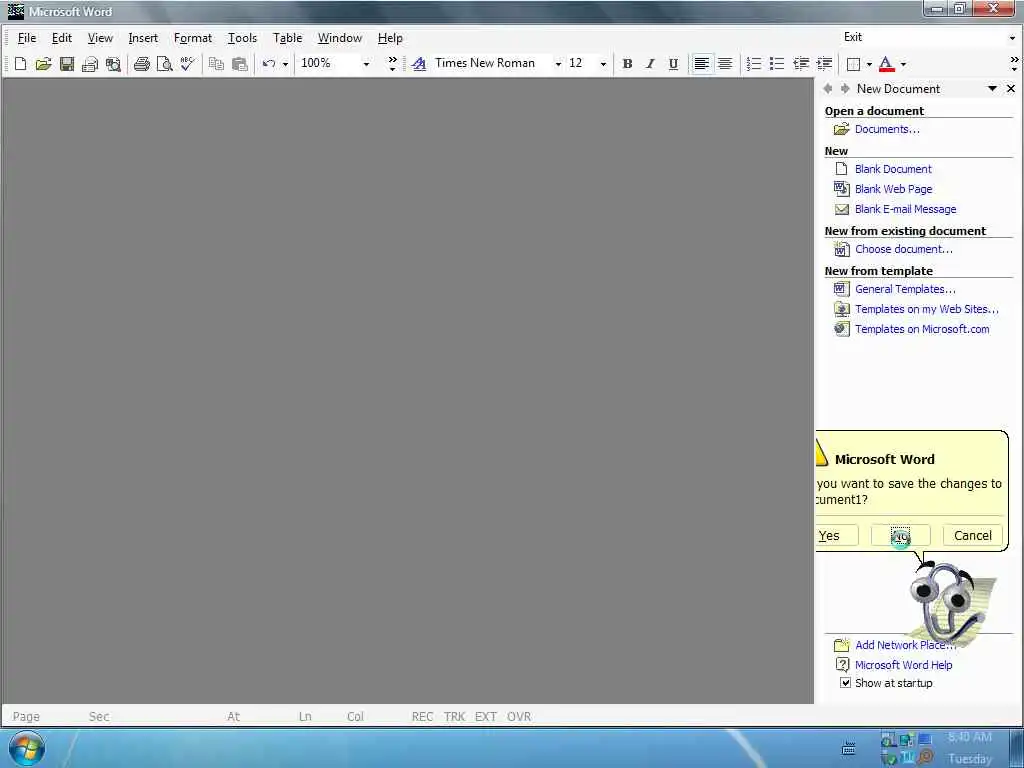1024x768 pixels.
Task: Toggle Underline formatting
Action: click(x=673, y=63)
